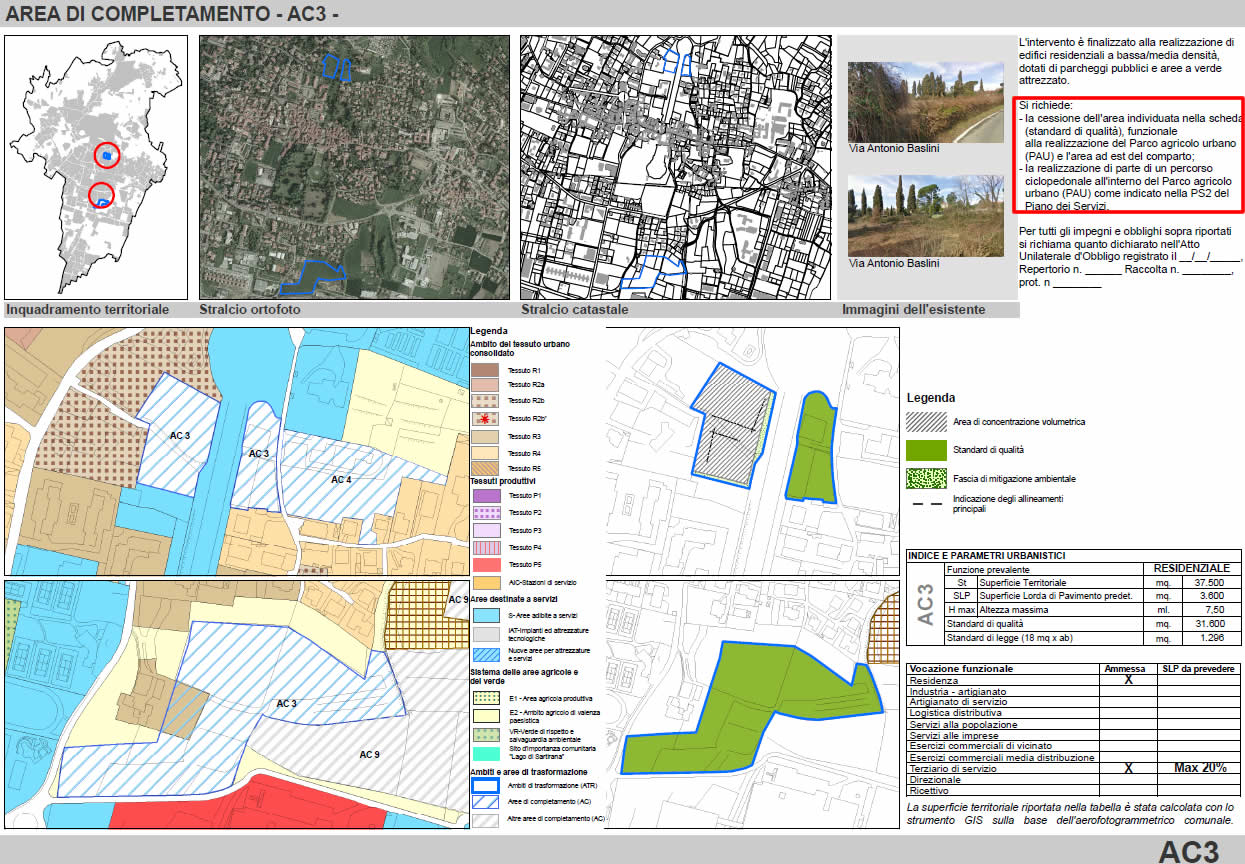Image resolution: width=1245 pixels, height=864 pixels.
Task: Select the IAT-Impianti ed attrezzature tecnologiche swatch
Action: pos(485,634)
